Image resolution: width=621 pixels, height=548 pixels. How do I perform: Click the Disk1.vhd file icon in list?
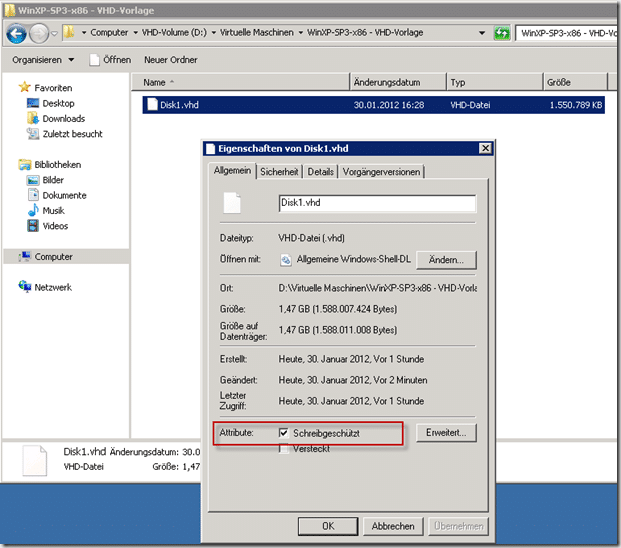[x=152, y=105]
